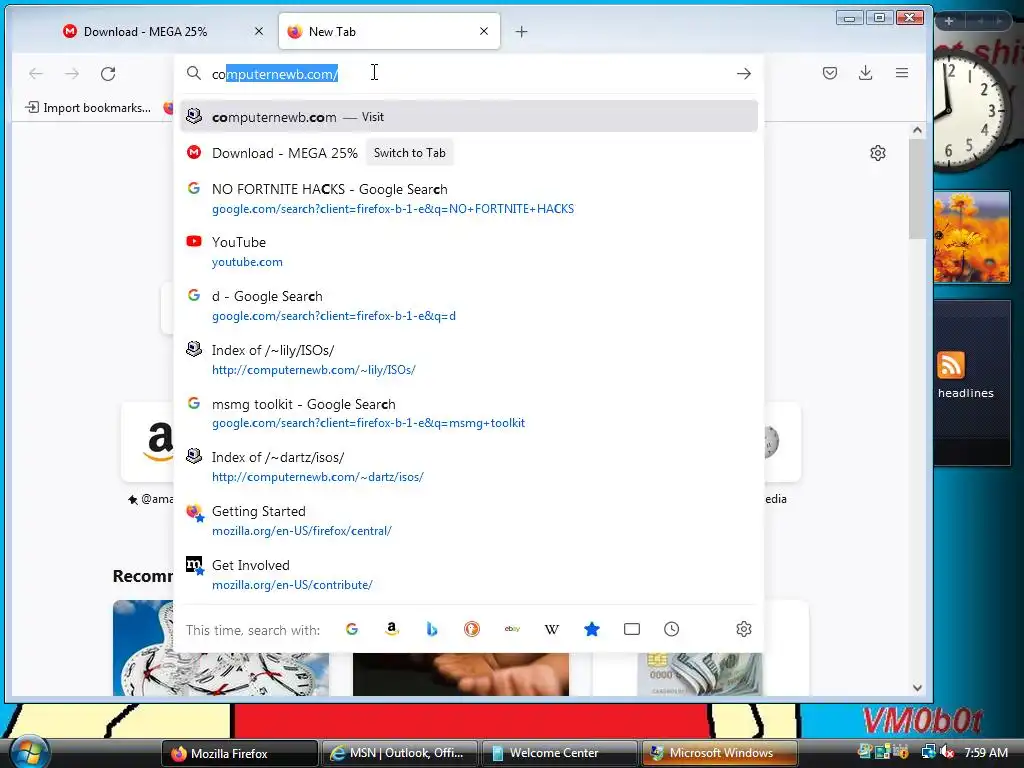Click the volume muted tray icon
This screenshot has height=768, width=1024.
(948, 753)
